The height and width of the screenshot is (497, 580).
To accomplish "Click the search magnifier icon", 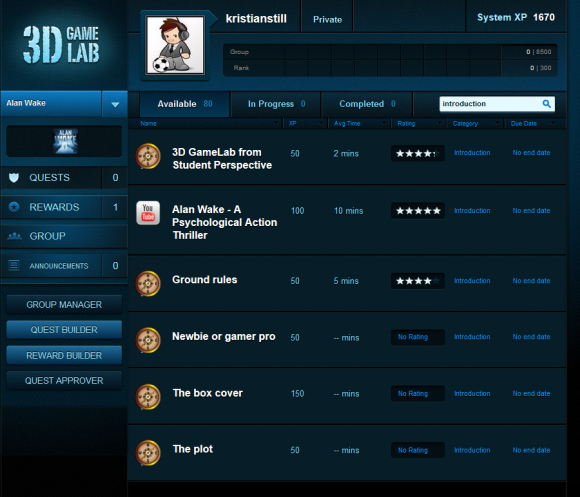I will coord(546,104).
